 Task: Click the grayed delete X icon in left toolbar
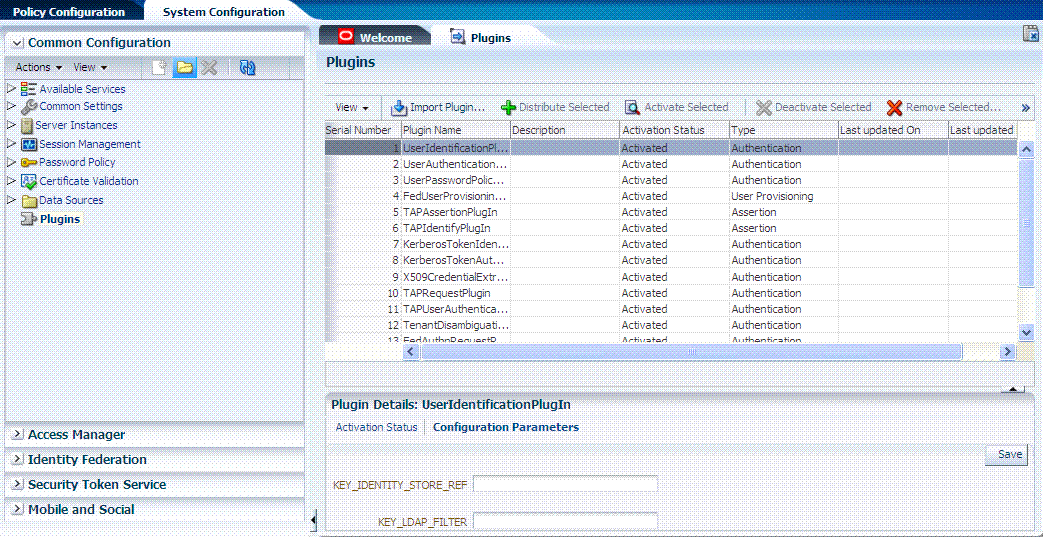[x=210, y=67]
